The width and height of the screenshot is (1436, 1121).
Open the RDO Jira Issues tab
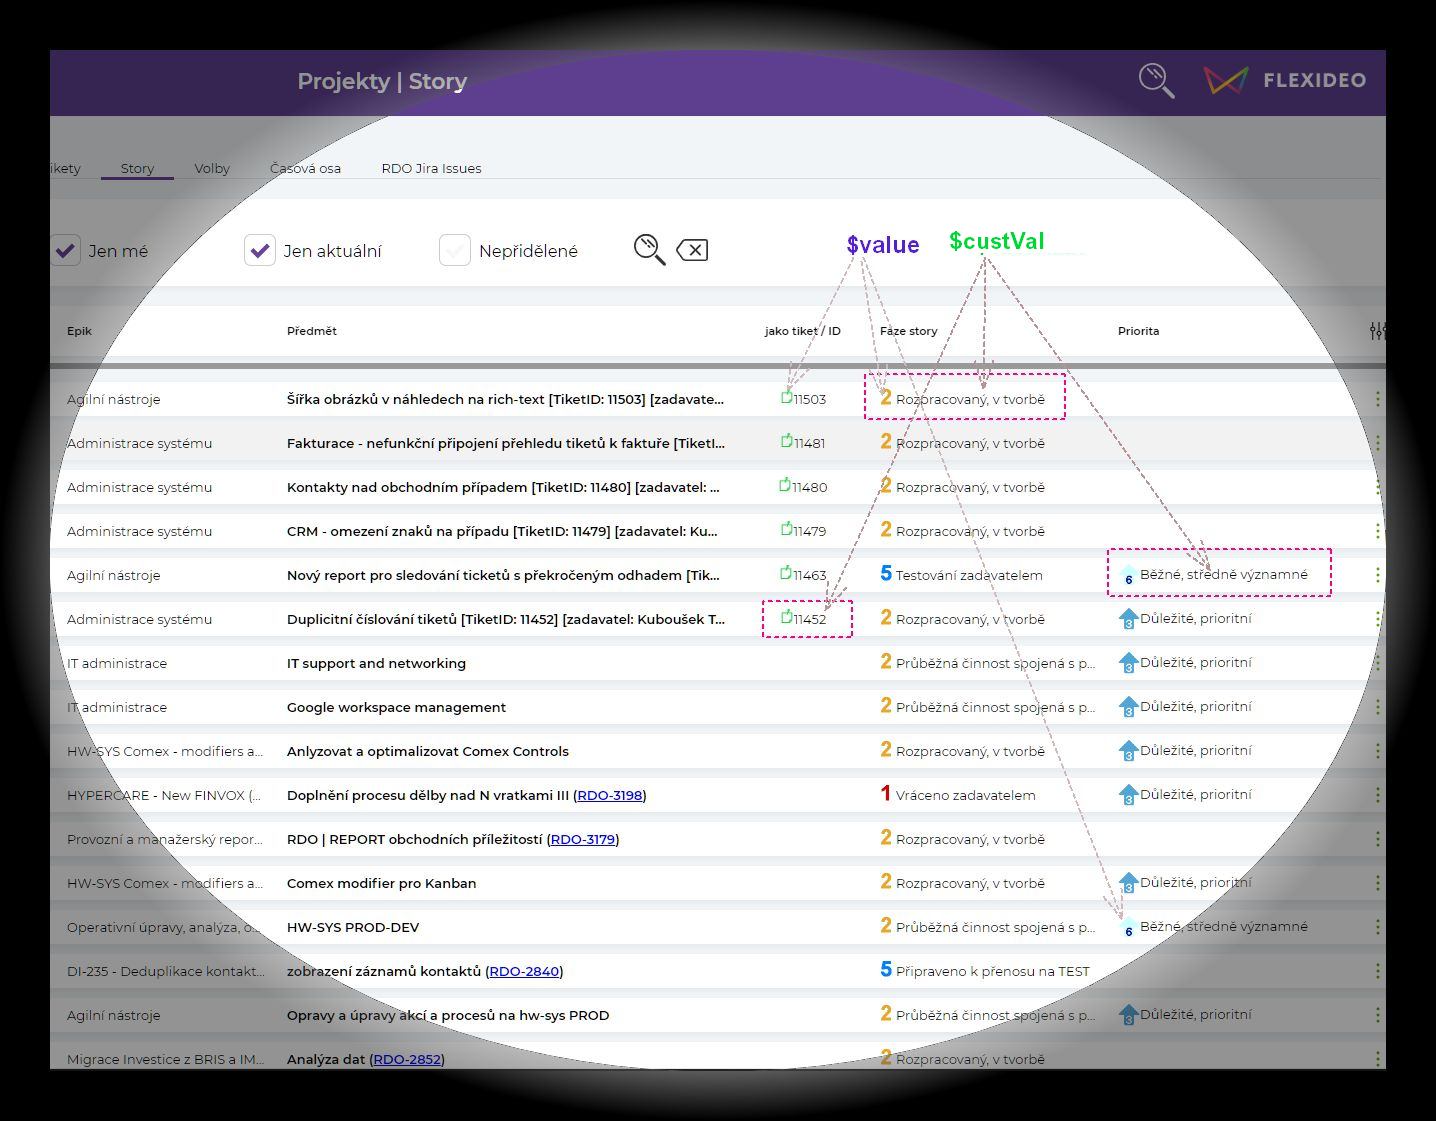[x=431, y=168]
